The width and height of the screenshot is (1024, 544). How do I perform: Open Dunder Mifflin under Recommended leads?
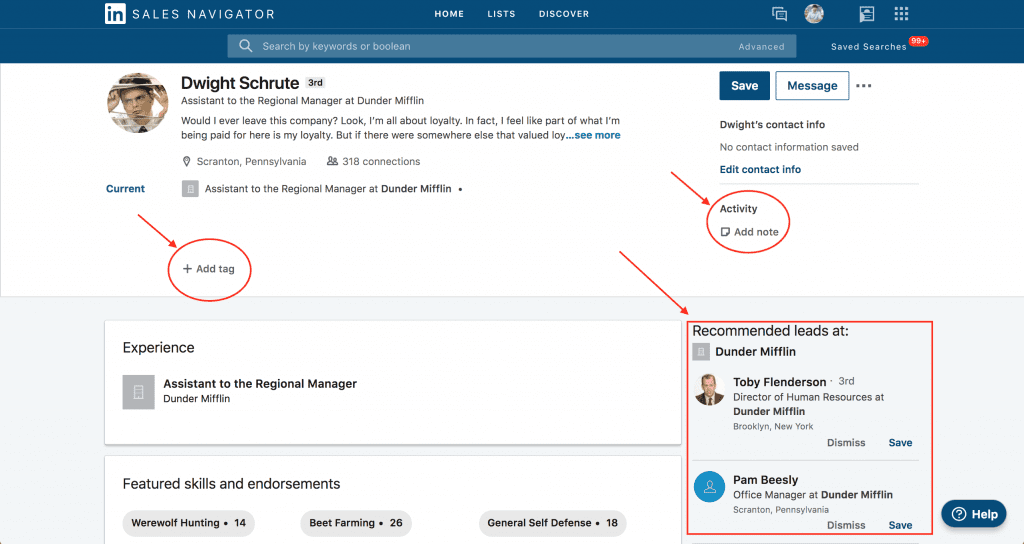[756, 351]
